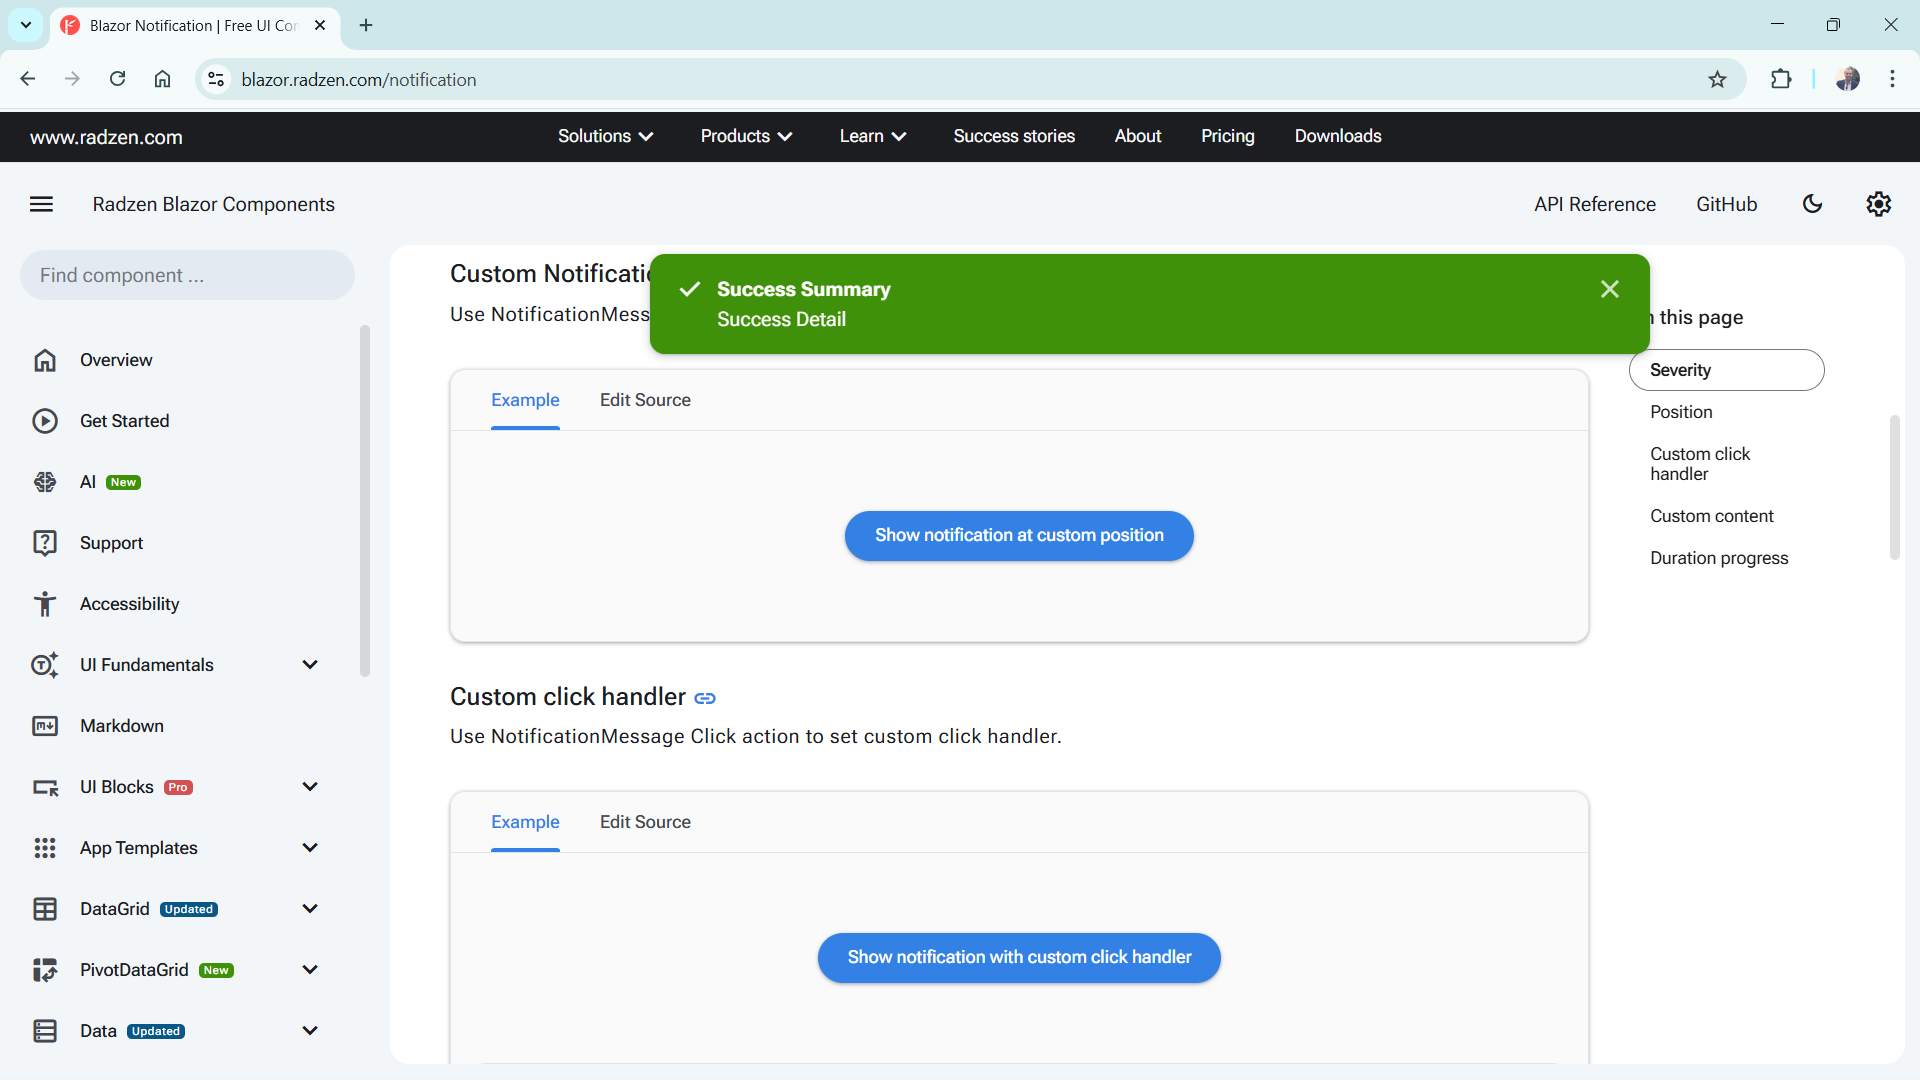Open Get Started play icon
Image resolution: width=1920 pixels, height=1080 pixels.
(x=45, y=421)
